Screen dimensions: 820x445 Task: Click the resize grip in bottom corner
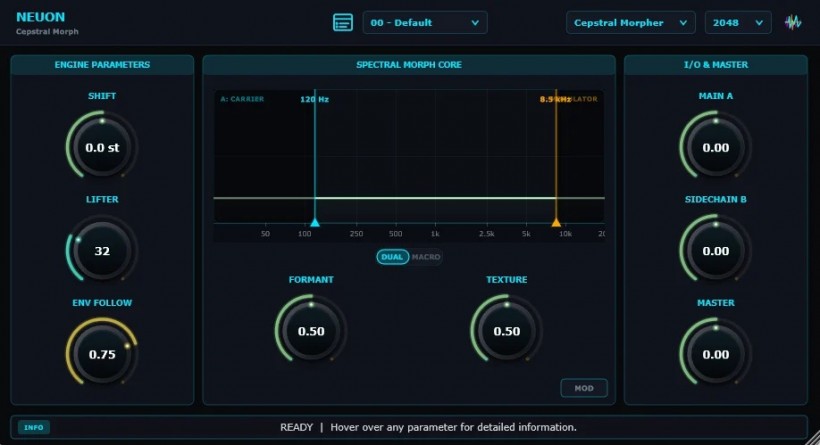click(814, 439)
